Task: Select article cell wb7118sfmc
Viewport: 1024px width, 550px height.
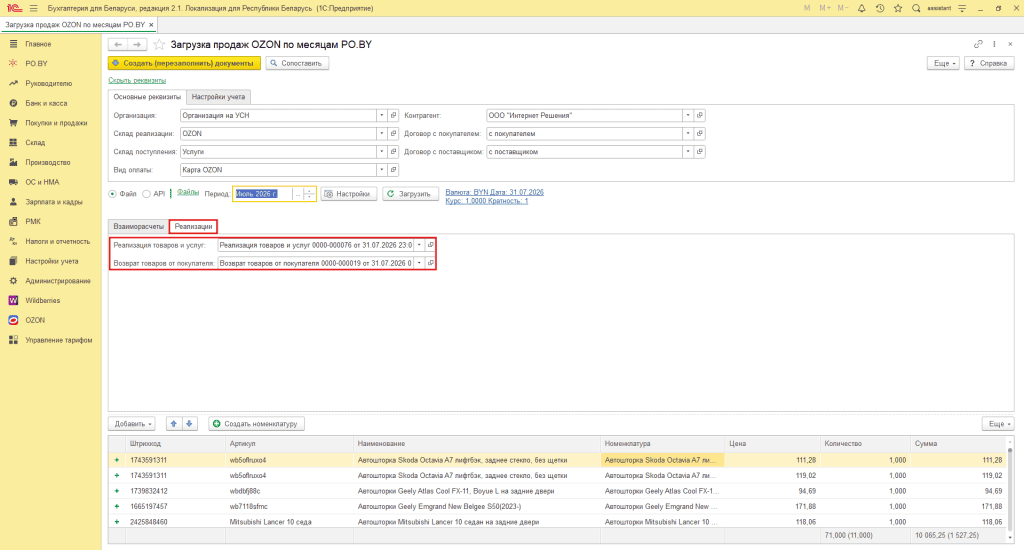Action: point(249,507)
